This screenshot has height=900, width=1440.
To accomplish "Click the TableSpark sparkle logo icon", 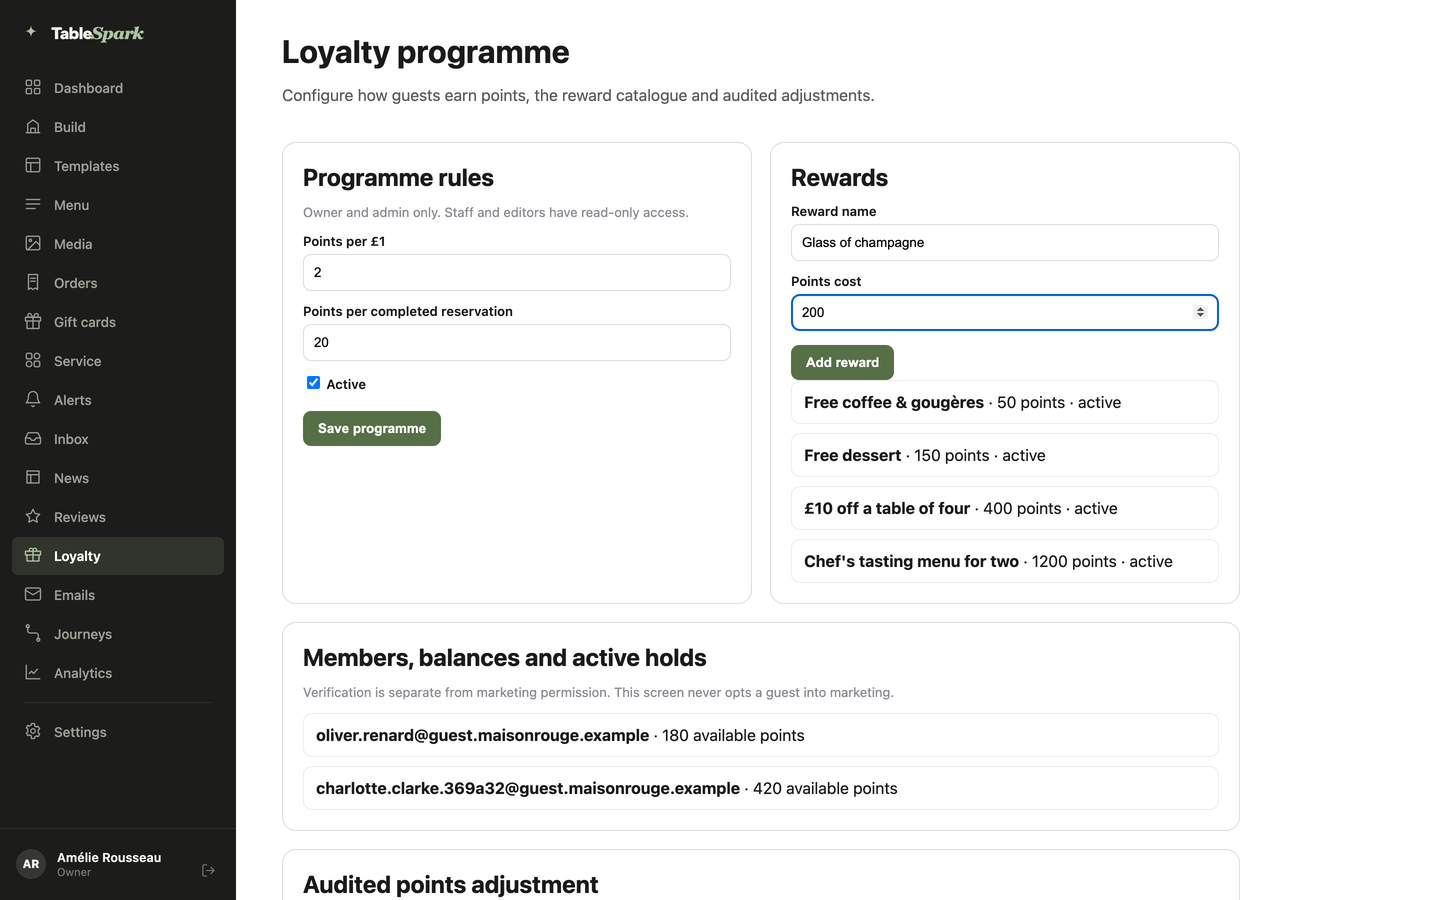I will [31, 32].
